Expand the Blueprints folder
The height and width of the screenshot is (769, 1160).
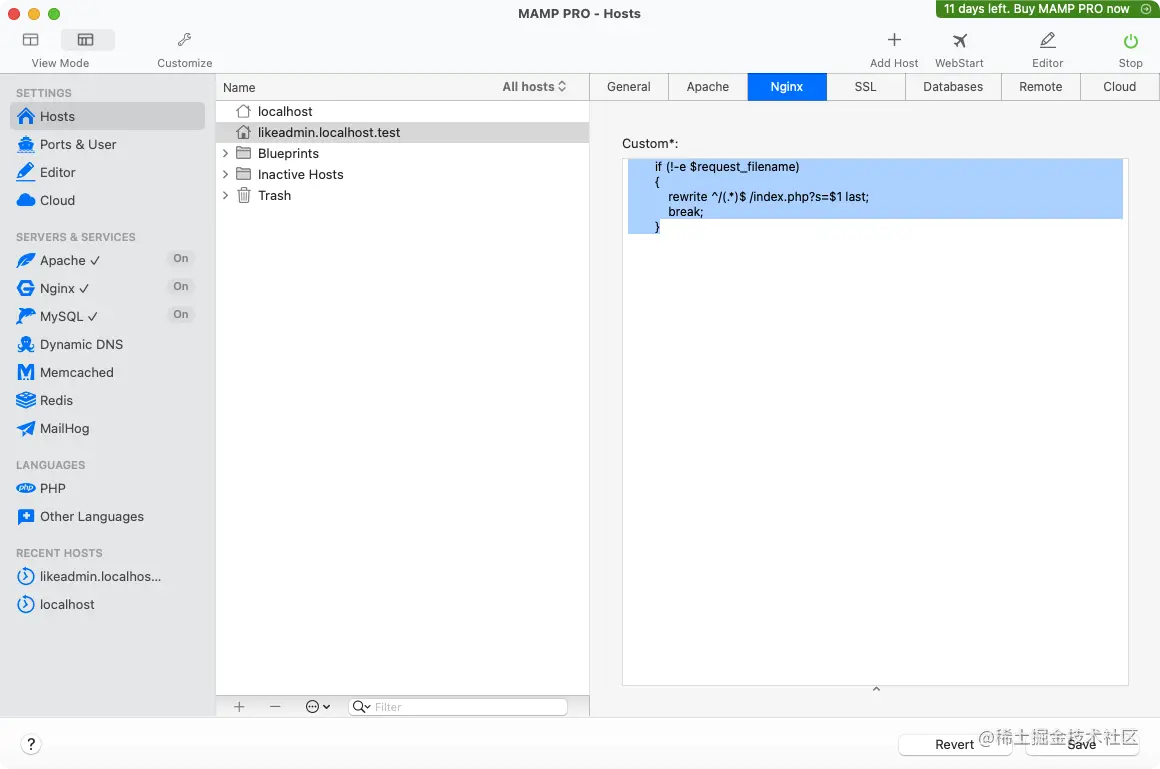click(226, 153)
